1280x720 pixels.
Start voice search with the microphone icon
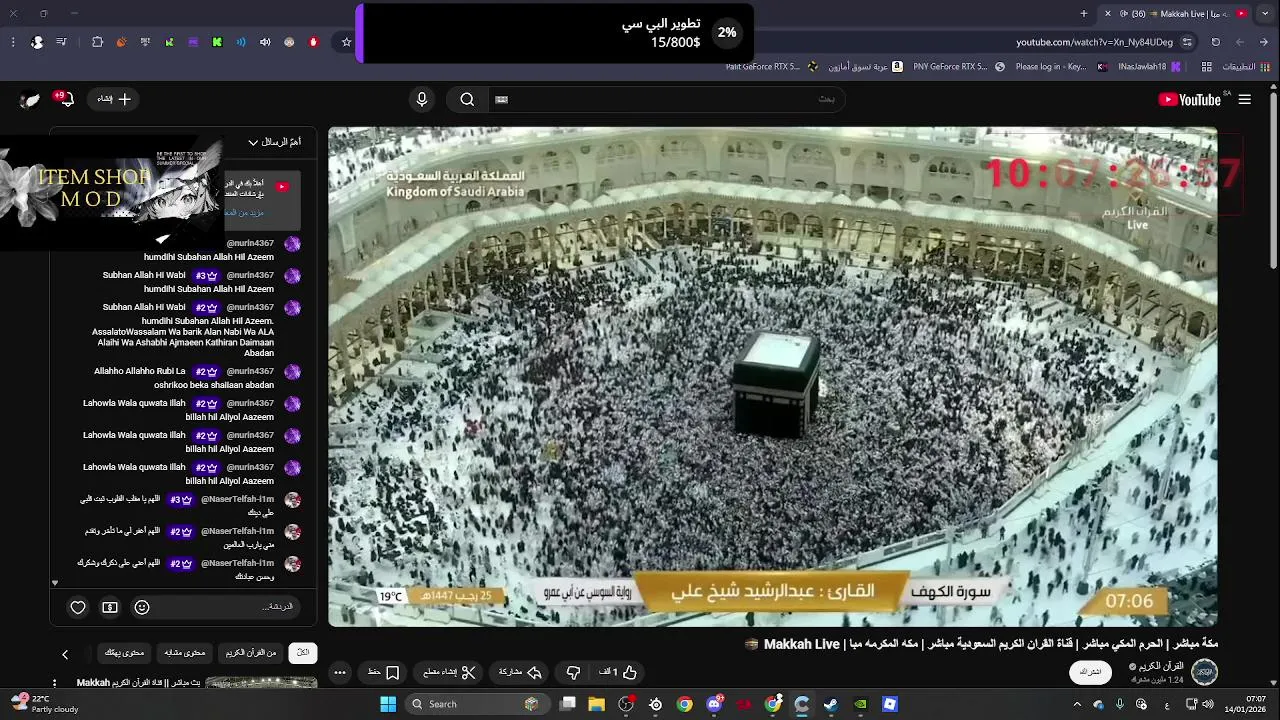(421, 99)
